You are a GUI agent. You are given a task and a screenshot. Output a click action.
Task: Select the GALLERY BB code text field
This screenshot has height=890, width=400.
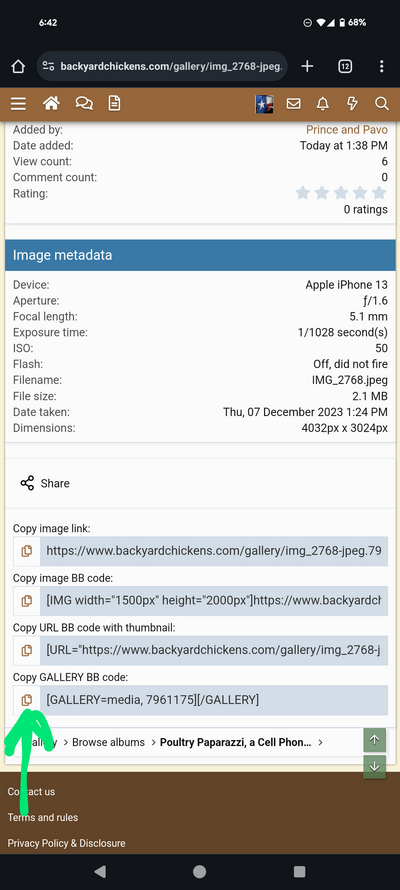click(214, 700)
